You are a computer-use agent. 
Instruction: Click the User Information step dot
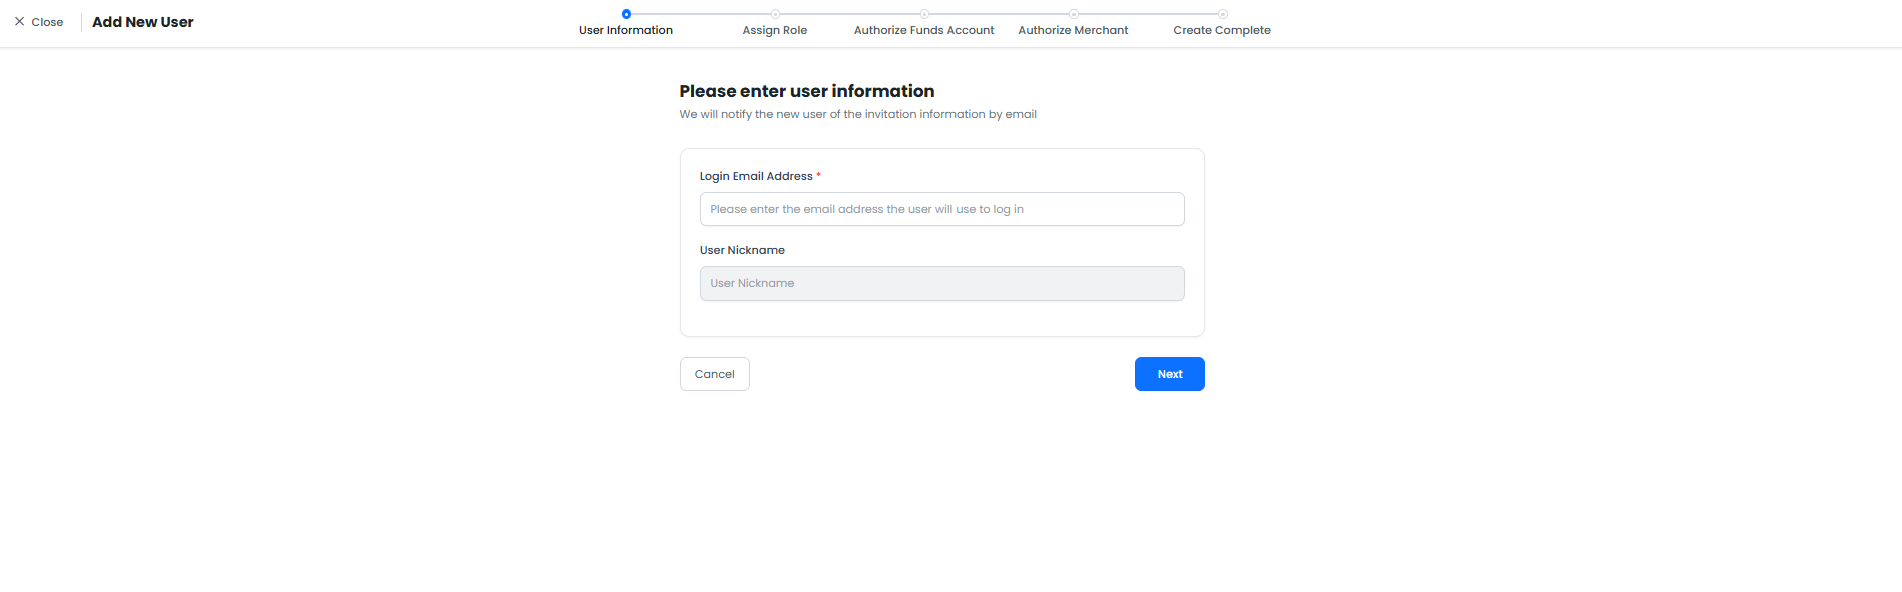coord(626,14)
